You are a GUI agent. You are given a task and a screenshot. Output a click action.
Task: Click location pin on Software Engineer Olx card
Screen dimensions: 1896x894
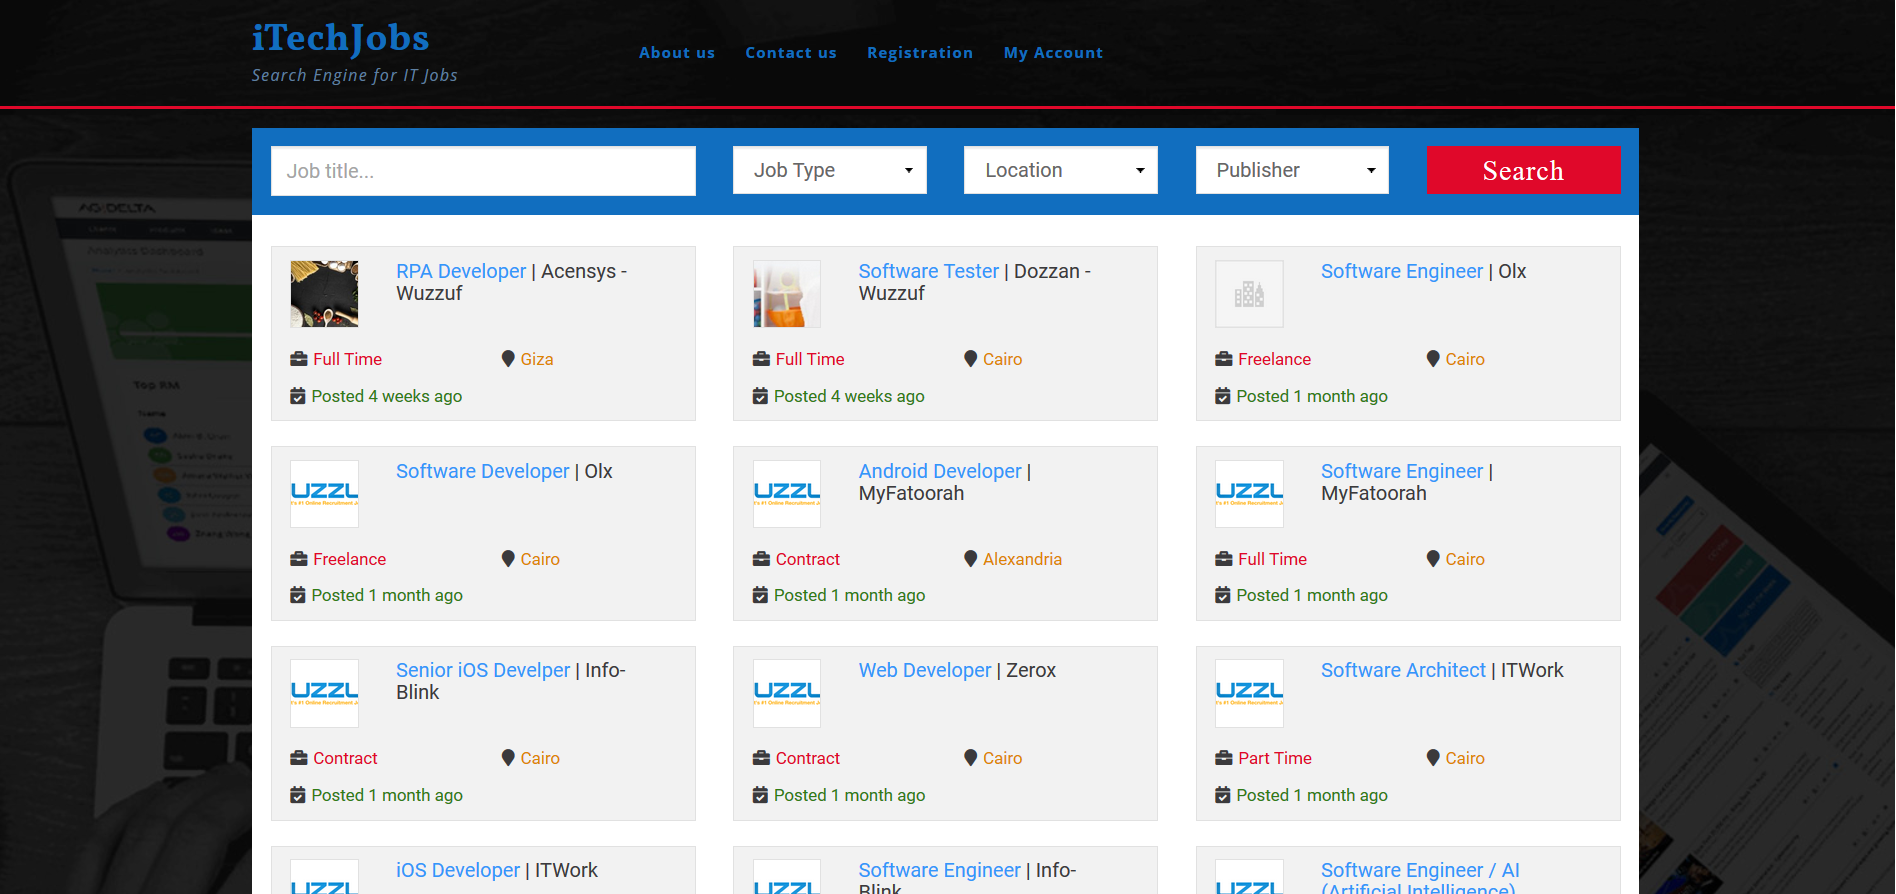pos(1433,359)
